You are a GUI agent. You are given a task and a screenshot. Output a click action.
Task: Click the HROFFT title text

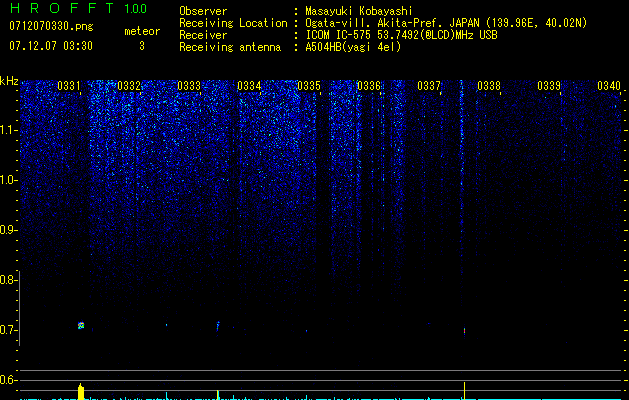click(62, 8)
